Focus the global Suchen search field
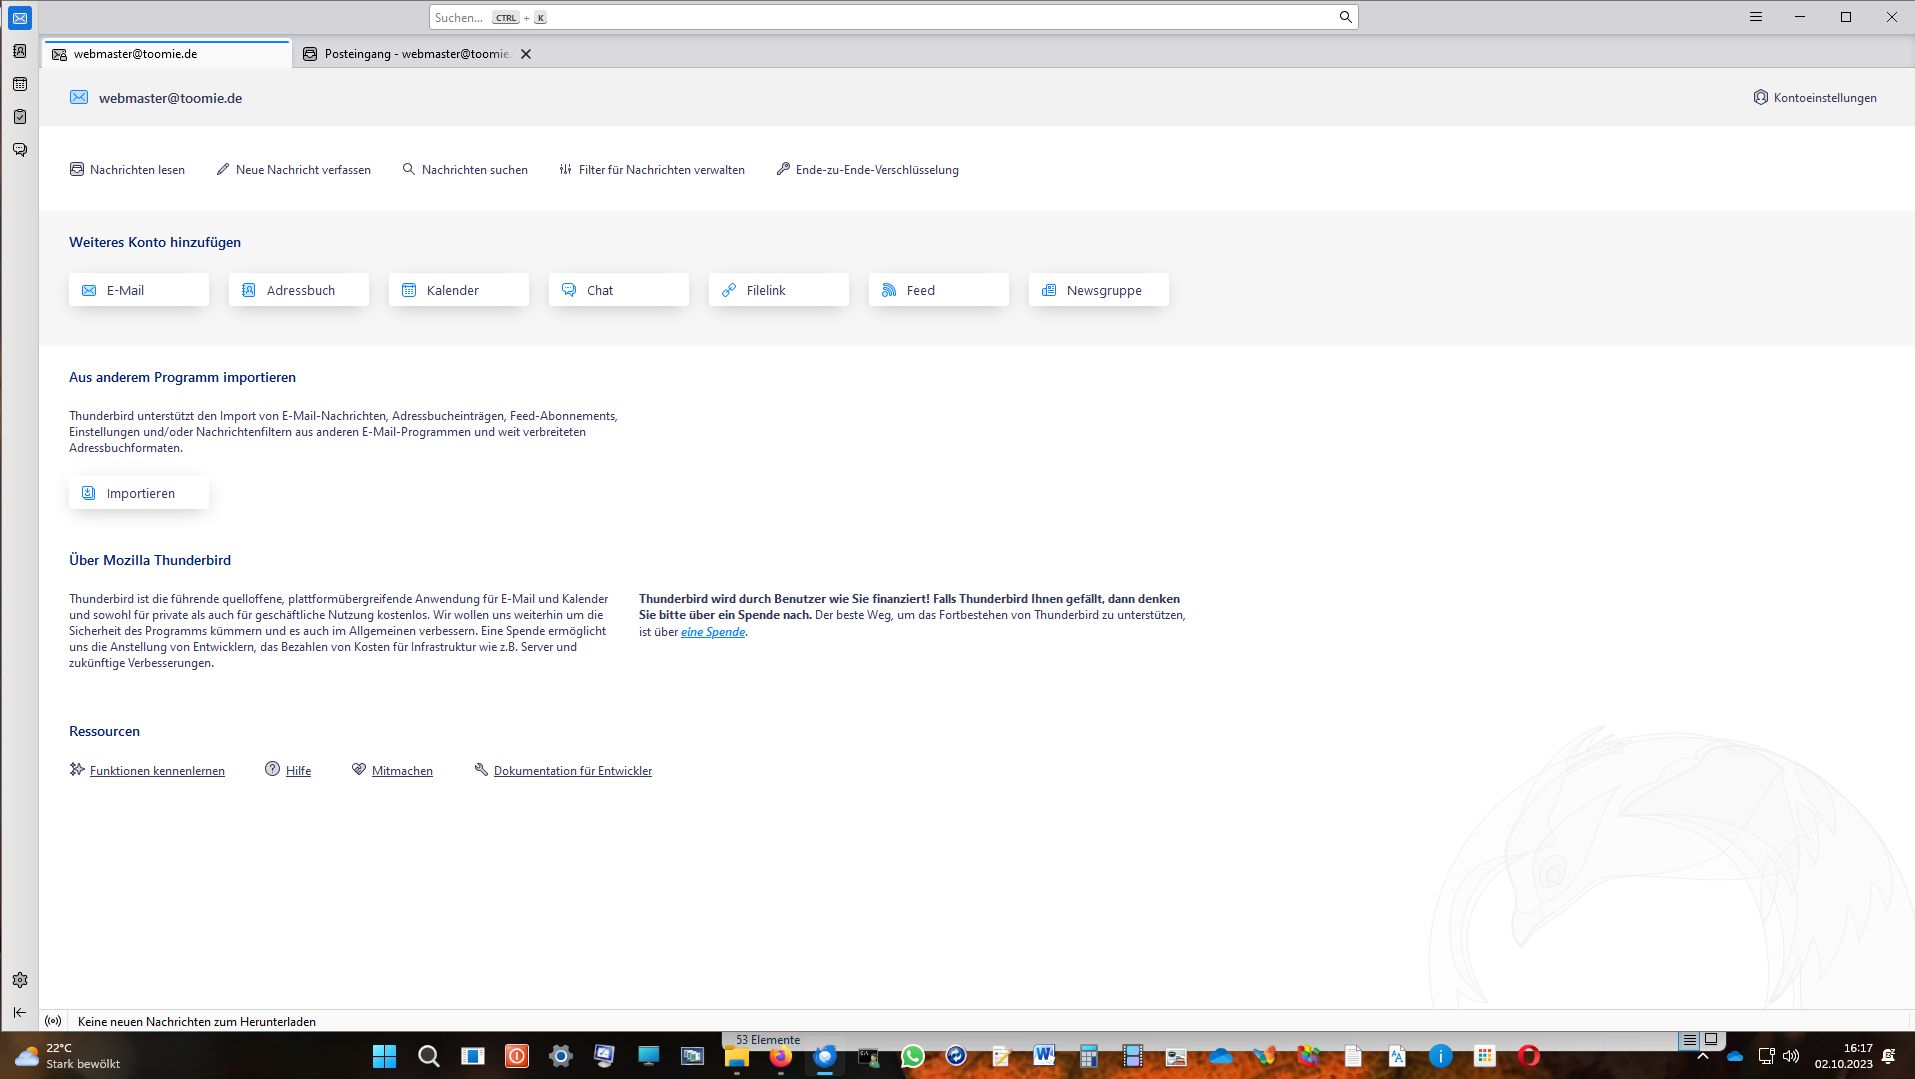The image size is (1915, 1079). pyautogui.click(x=893, y=17)
